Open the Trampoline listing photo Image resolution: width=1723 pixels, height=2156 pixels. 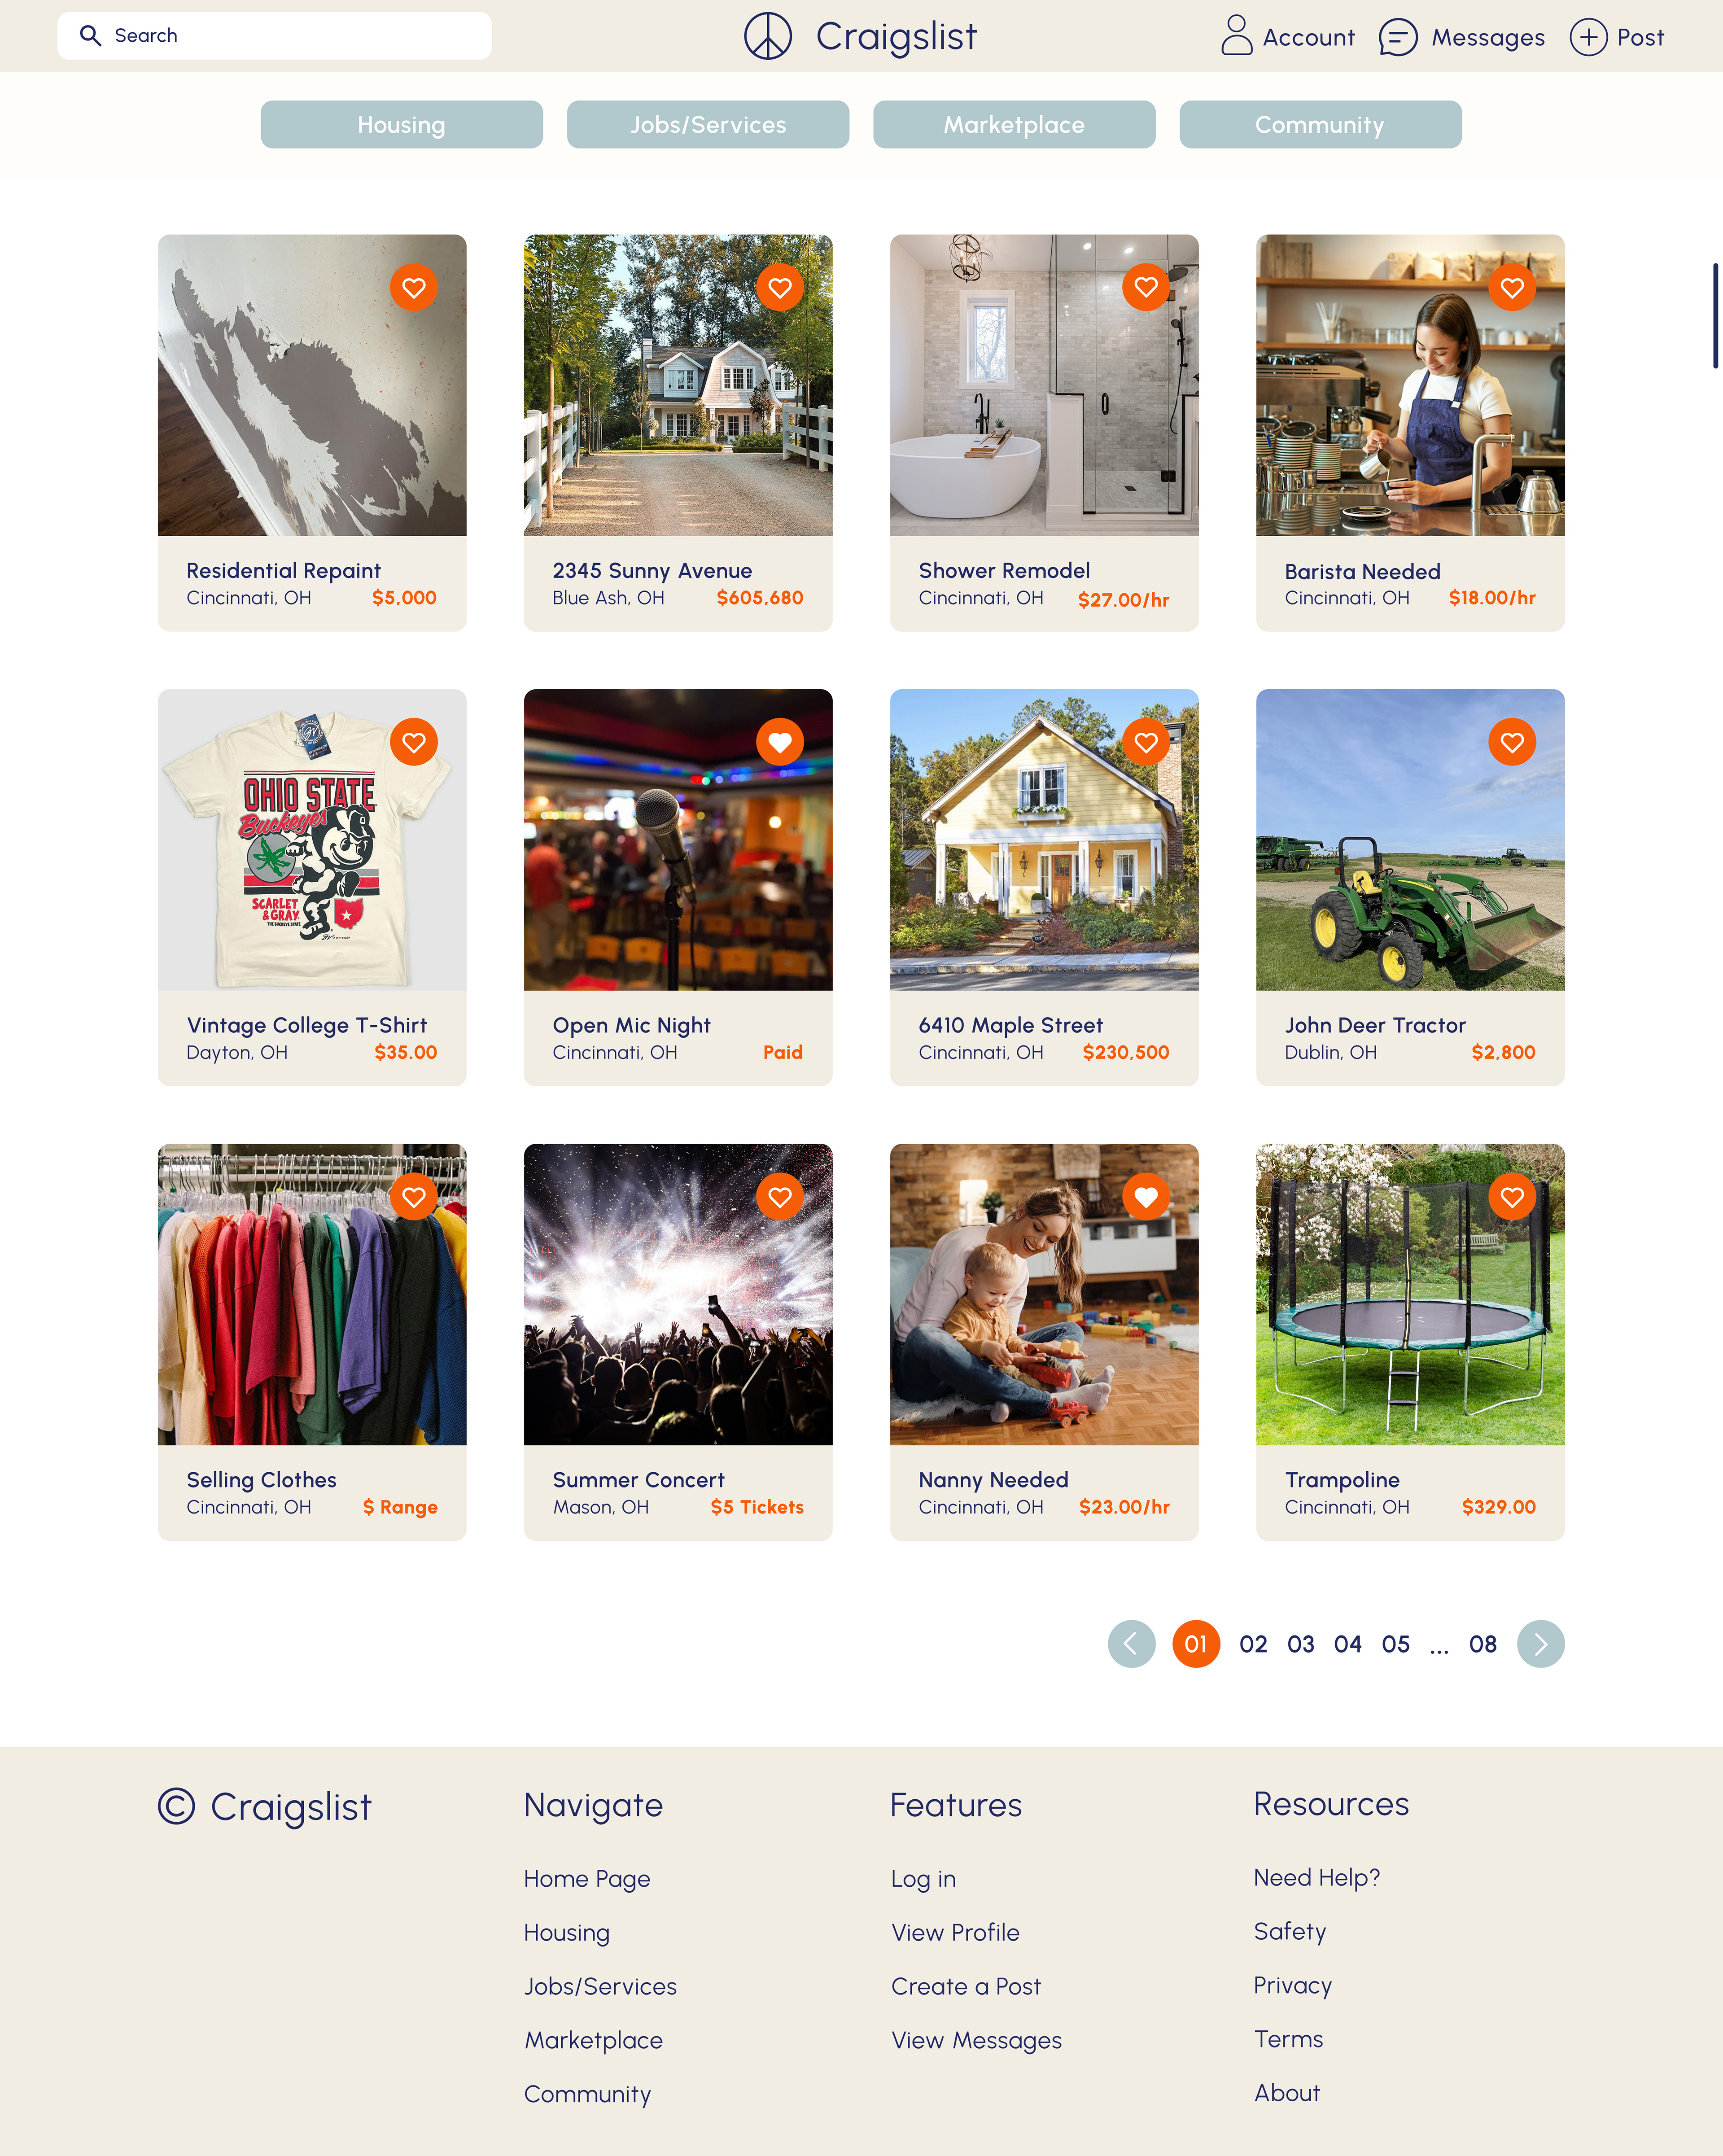[x=1410, y=1294]
